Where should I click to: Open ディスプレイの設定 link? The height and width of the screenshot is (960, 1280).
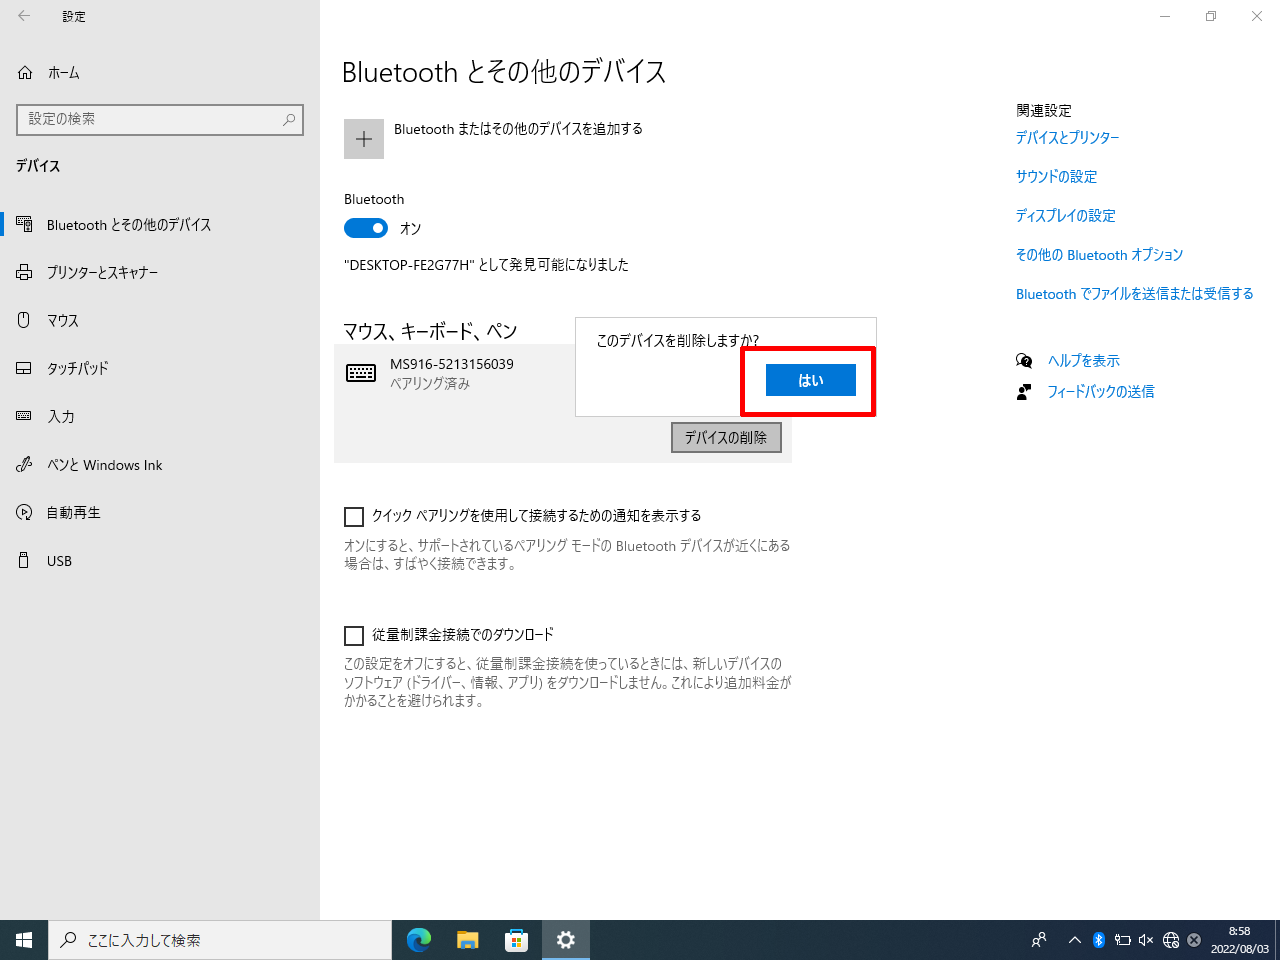pyautogui.click(x=1065, y=216)
